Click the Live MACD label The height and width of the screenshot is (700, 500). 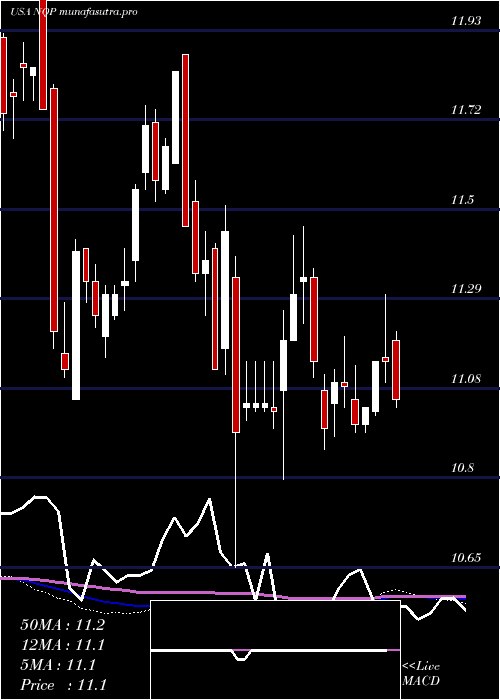coord(421,673)
